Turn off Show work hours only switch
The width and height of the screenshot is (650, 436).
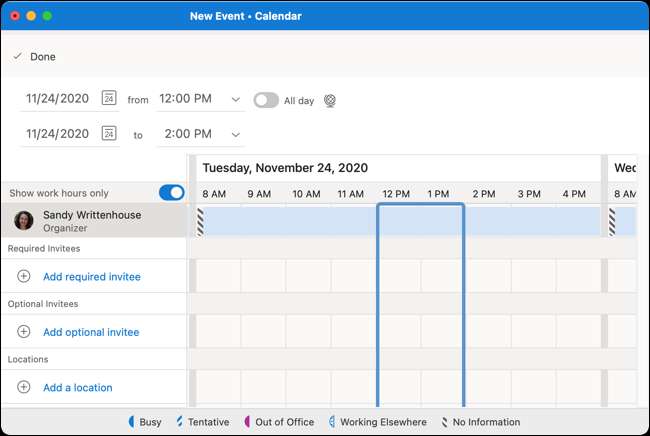pos(172,193)
